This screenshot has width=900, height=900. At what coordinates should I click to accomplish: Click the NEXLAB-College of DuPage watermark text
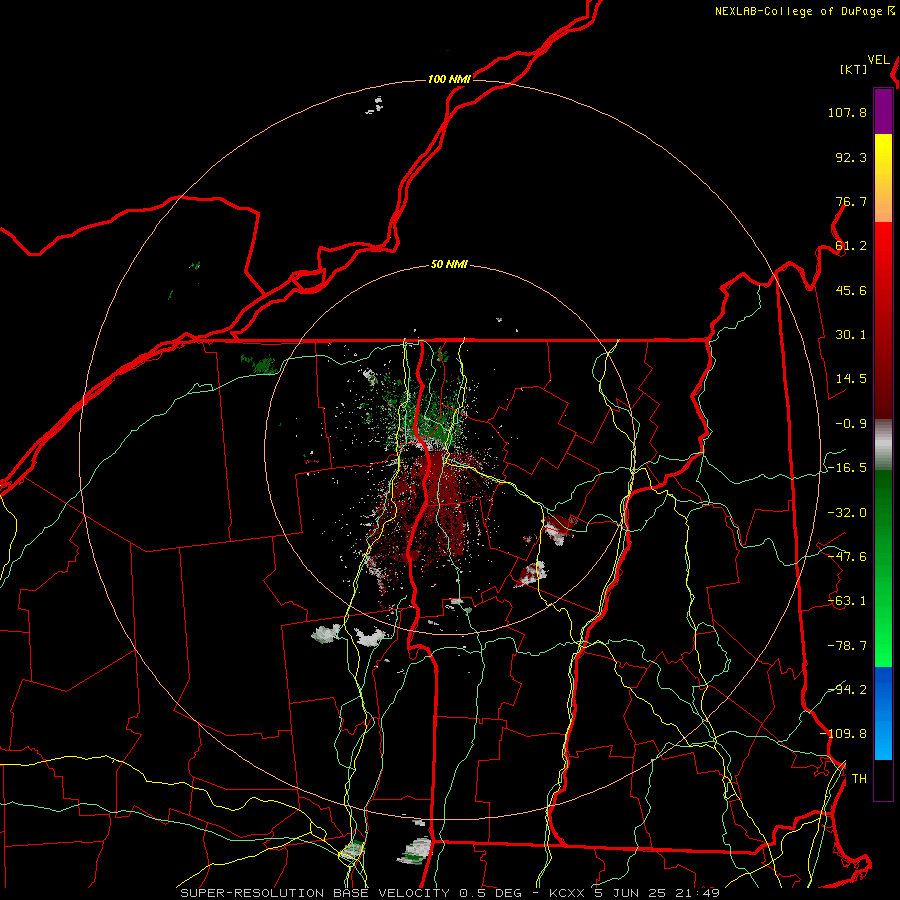tap(805, 11)
